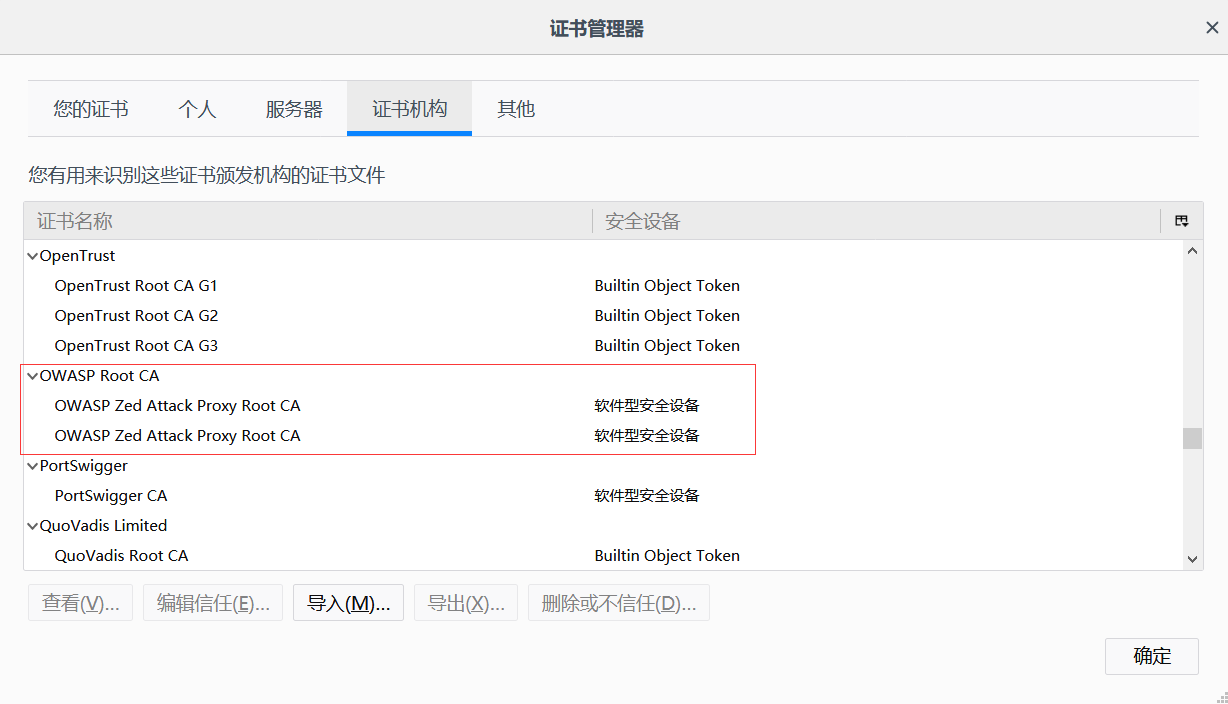Image resolution: width=1228 pixels, height=704 pixels.
Task: Click the 编辑信任(E)... button
Action: pyautogui.click(x=213, y=603)
